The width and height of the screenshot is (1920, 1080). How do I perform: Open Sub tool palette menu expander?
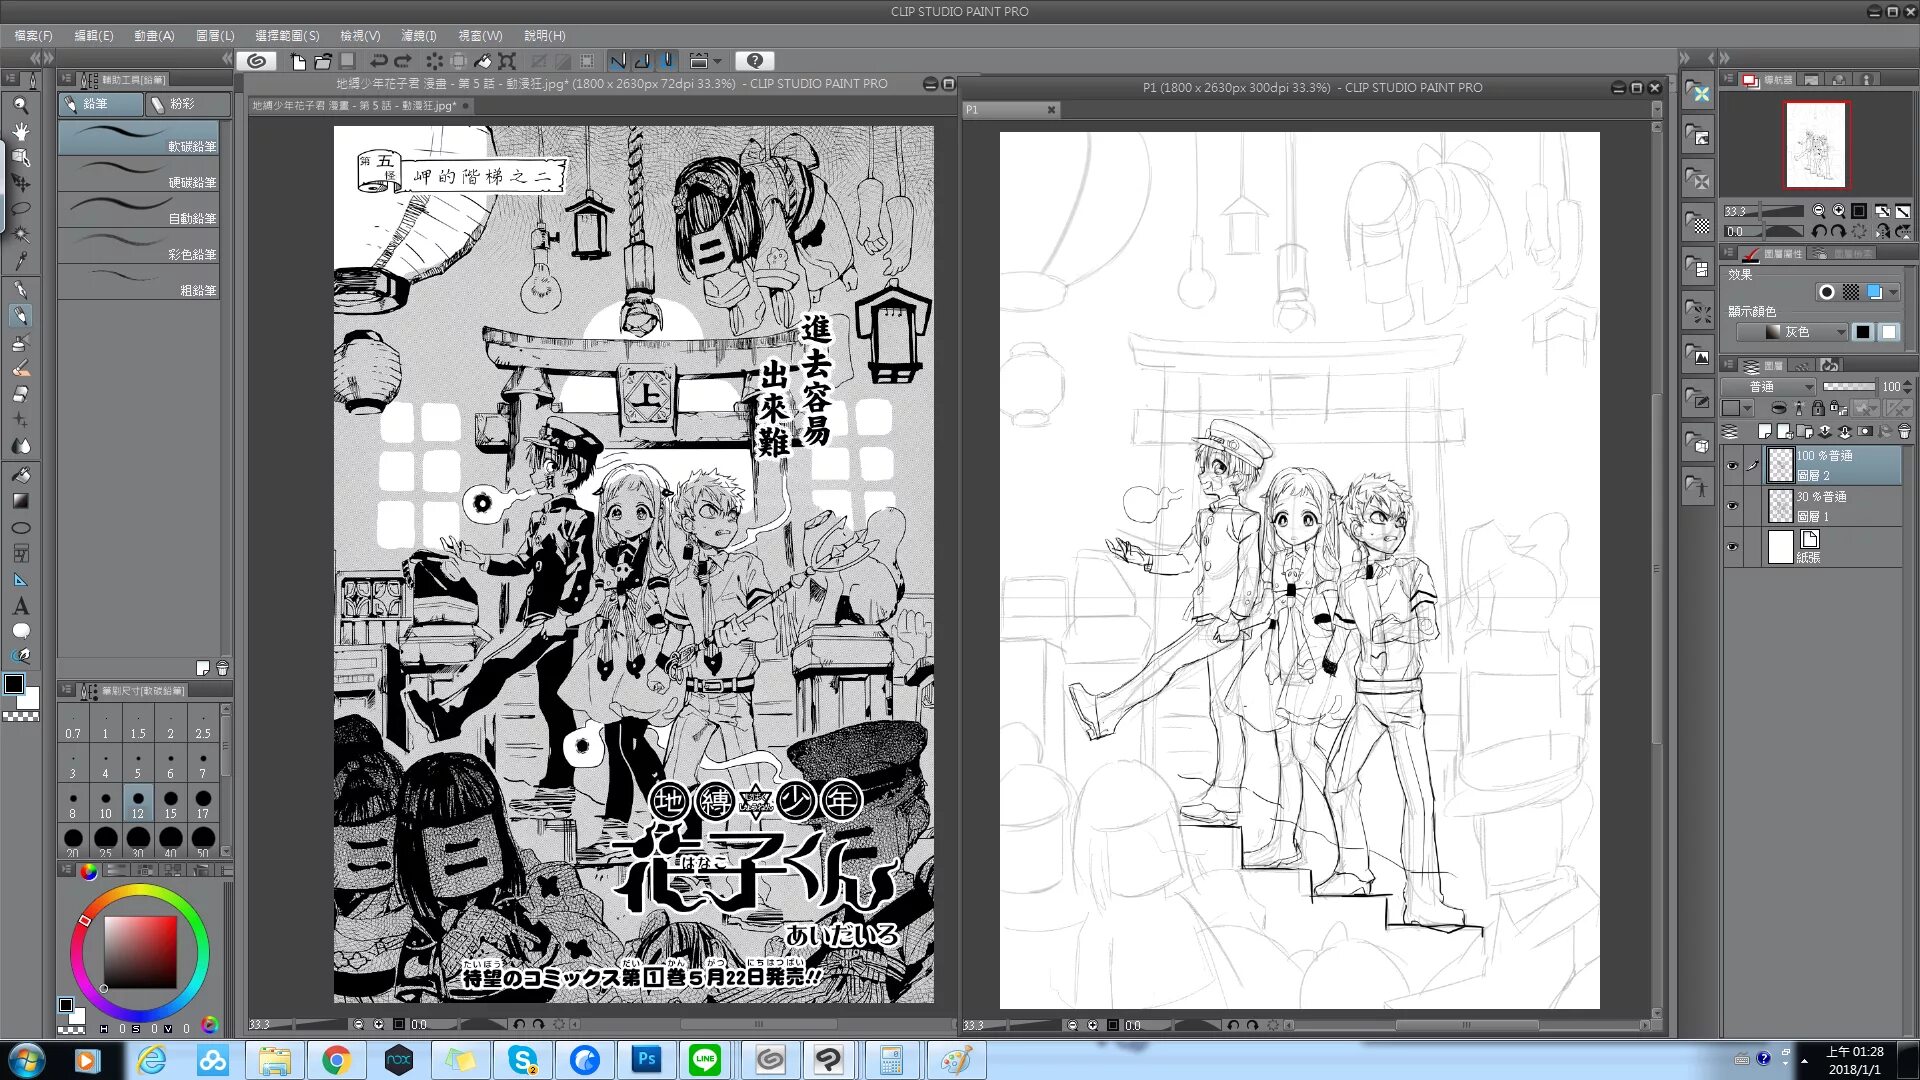66,79
